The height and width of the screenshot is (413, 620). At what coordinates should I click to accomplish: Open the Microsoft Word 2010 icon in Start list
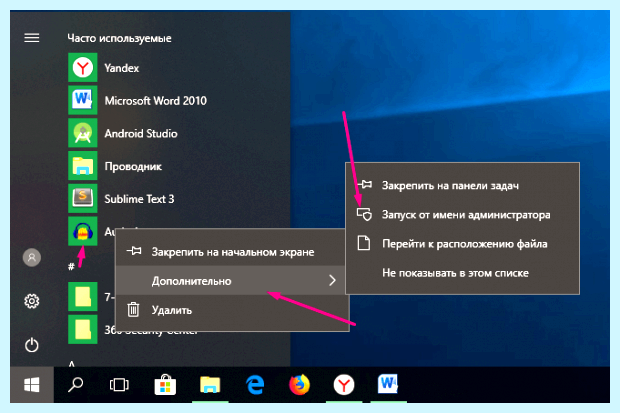coord(83,100)
